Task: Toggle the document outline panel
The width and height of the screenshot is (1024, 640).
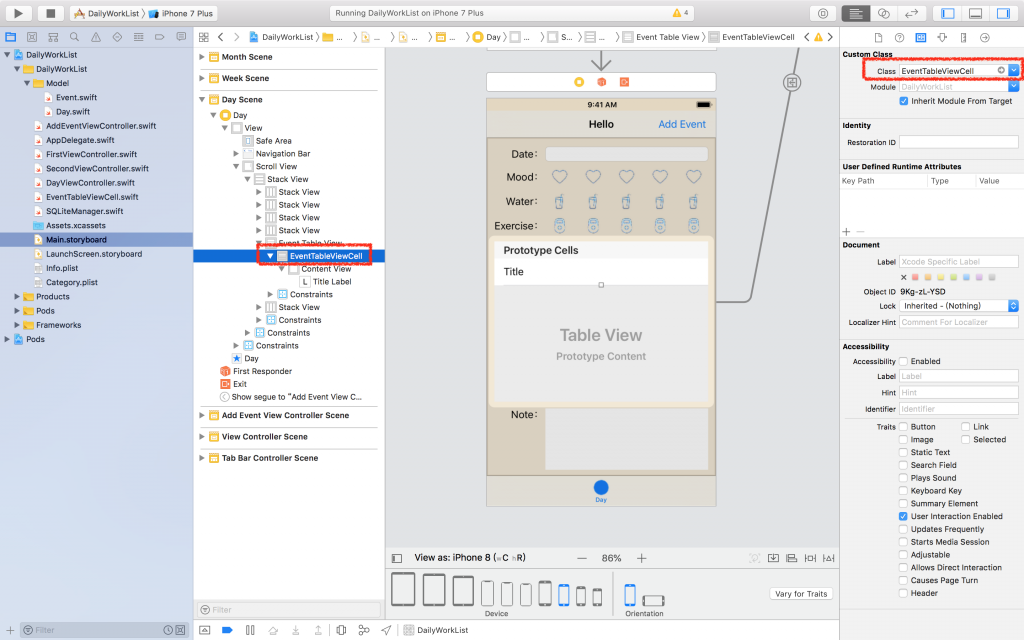Action: click(396, 558)
